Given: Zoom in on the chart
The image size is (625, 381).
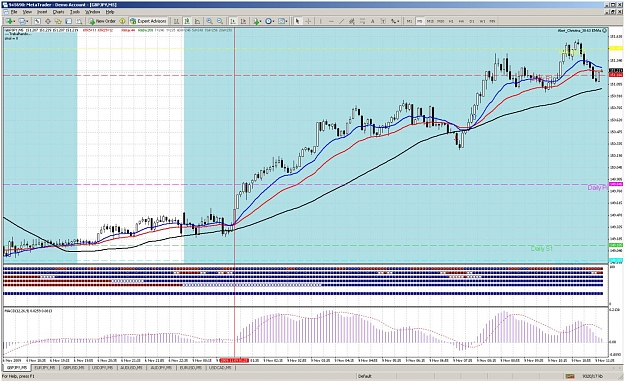Looking at the screenshot, I should click(x=209, y=21).
